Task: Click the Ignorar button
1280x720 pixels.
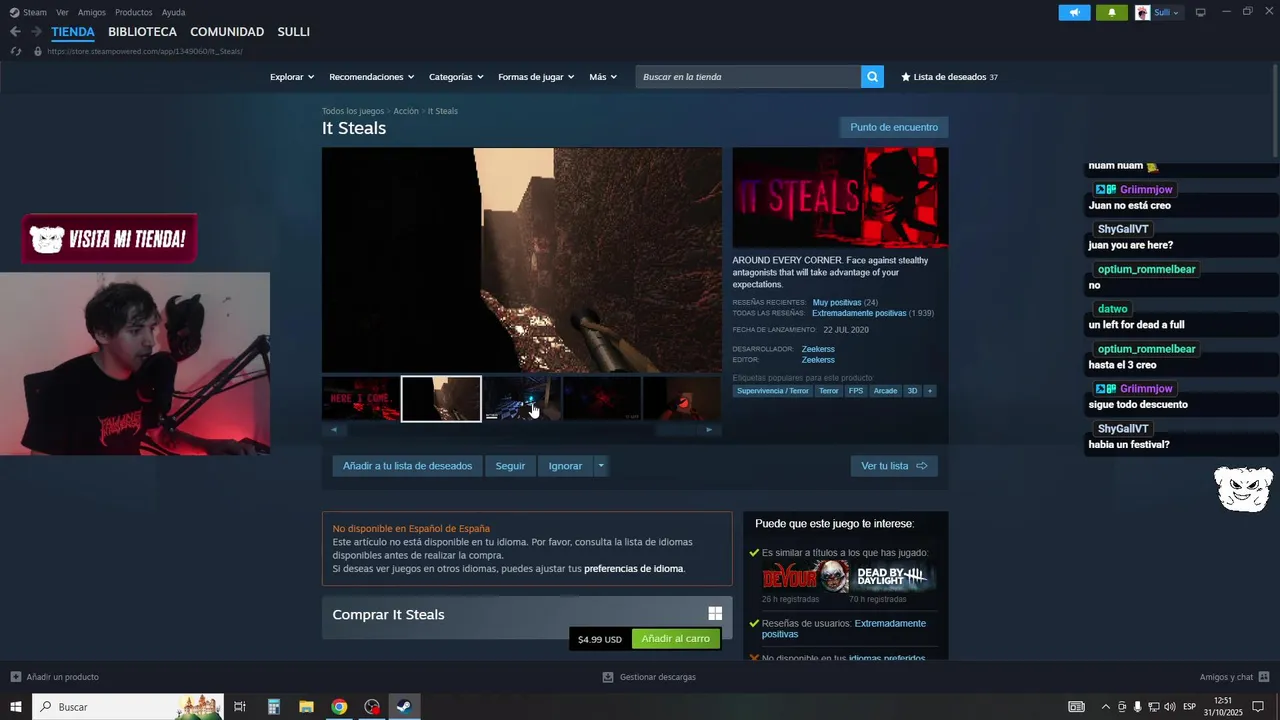Action: coord(565,466)
